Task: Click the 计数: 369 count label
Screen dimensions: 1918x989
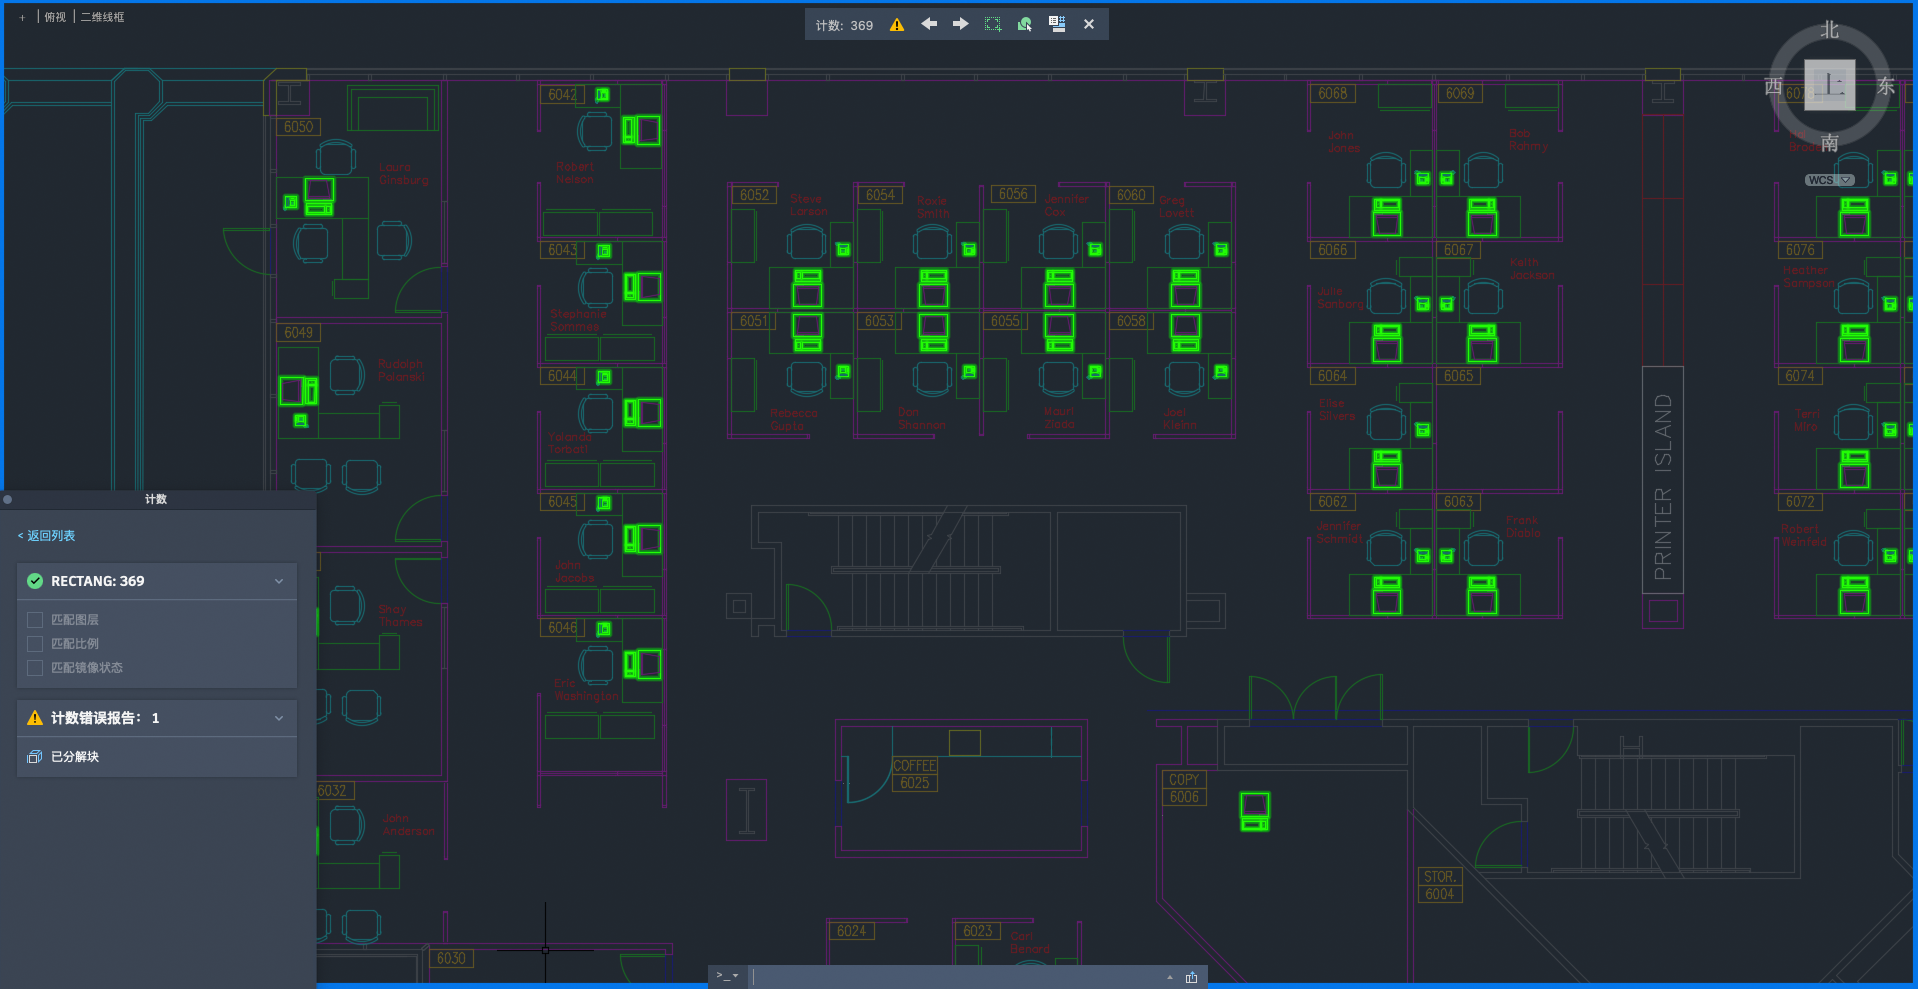Action: (844, 25)
